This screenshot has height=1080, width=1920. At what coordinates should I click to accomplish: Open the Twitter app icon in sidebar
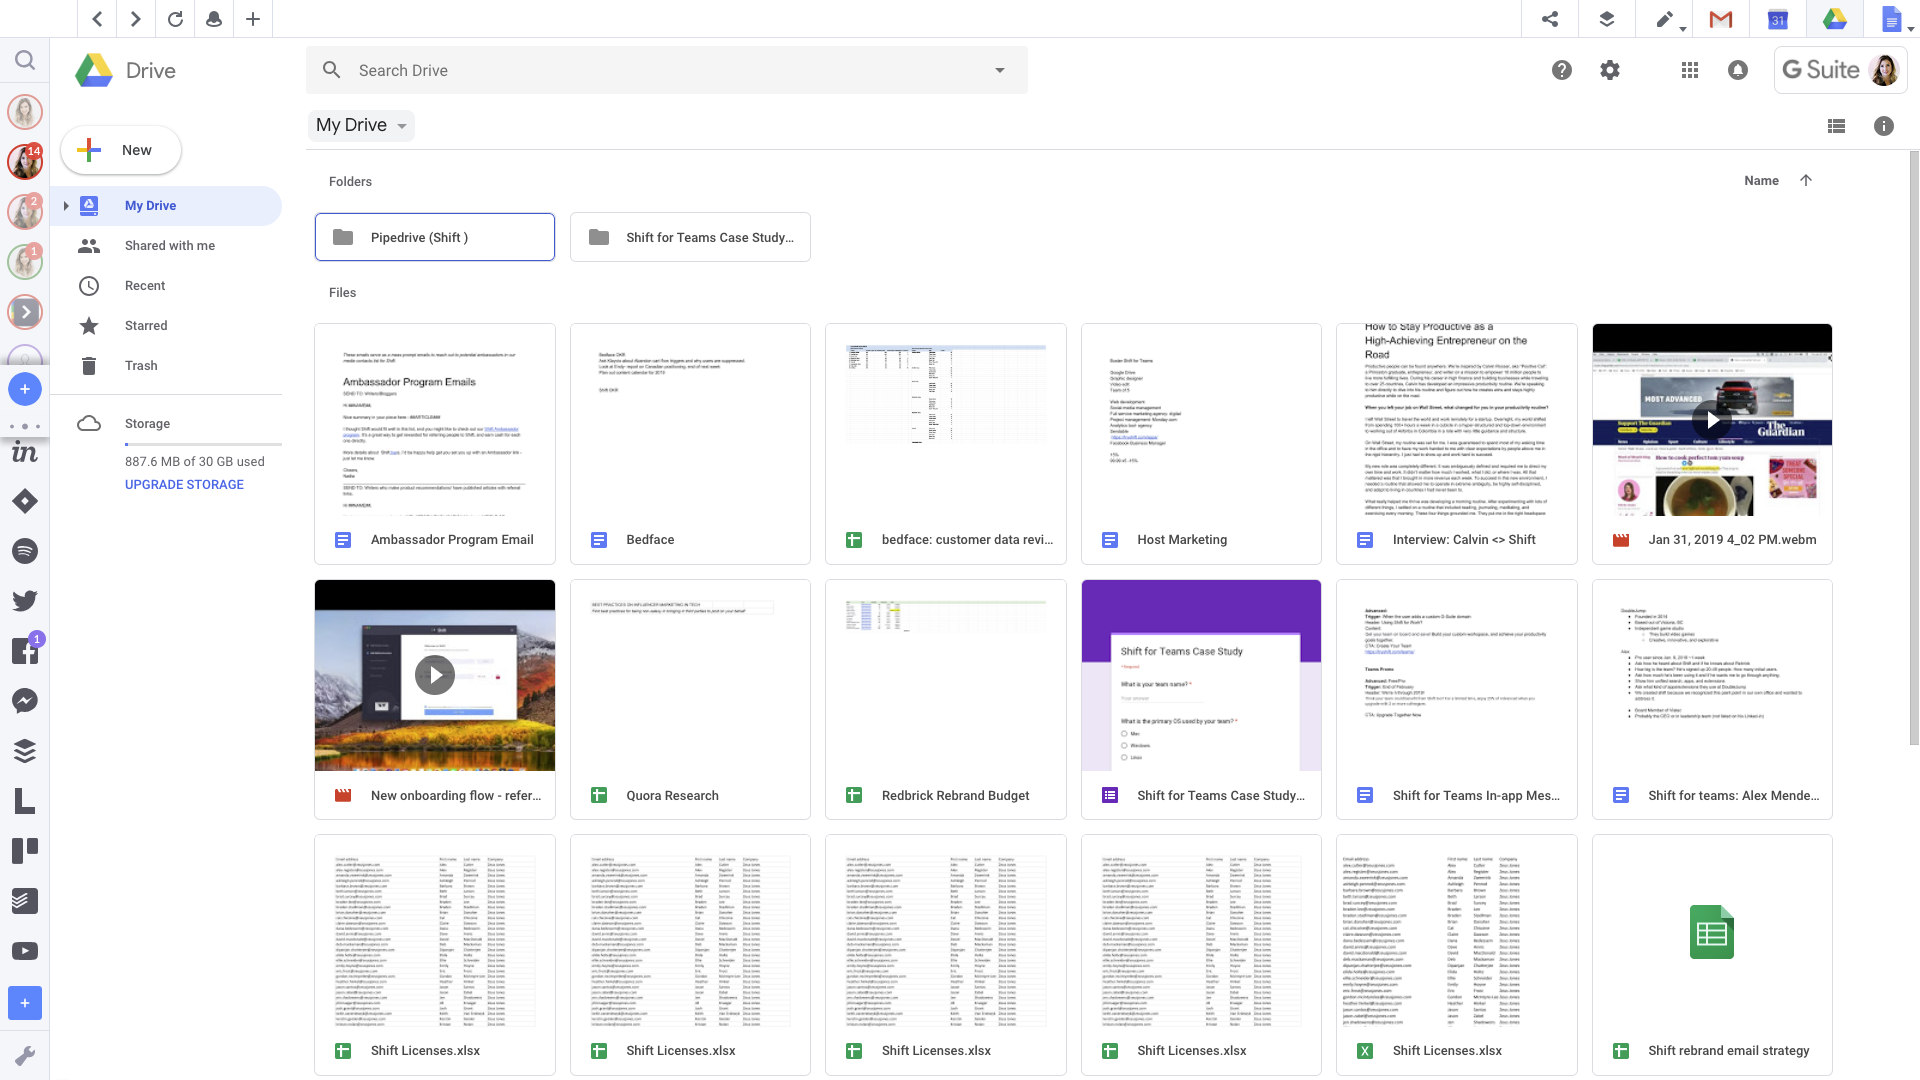(x=25, y=600)
